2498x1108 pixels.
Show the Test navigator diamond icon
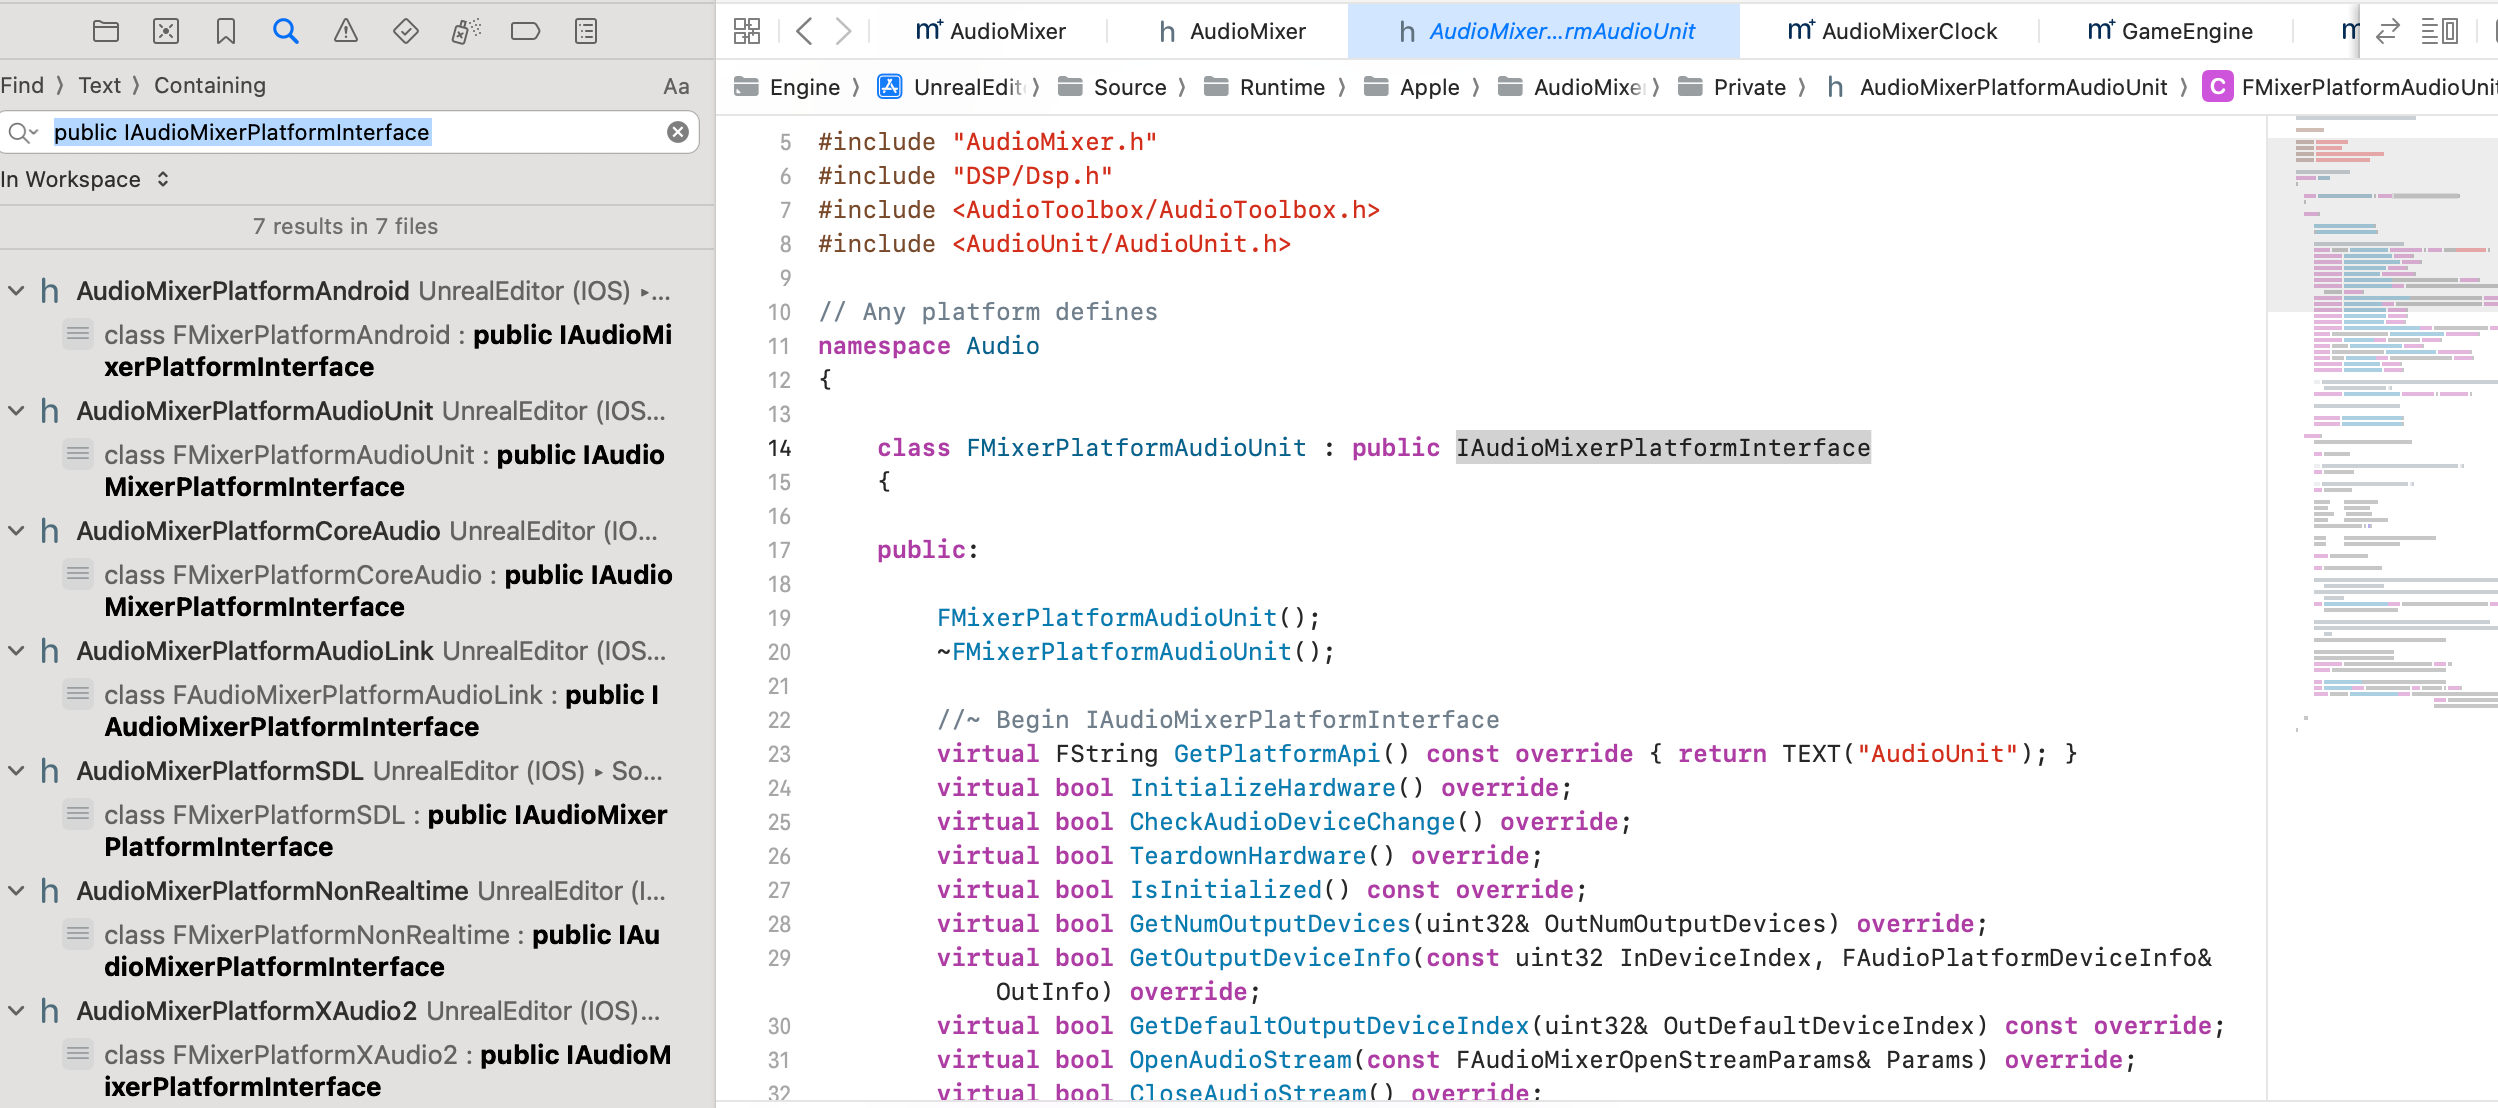(x=406, y=31)
